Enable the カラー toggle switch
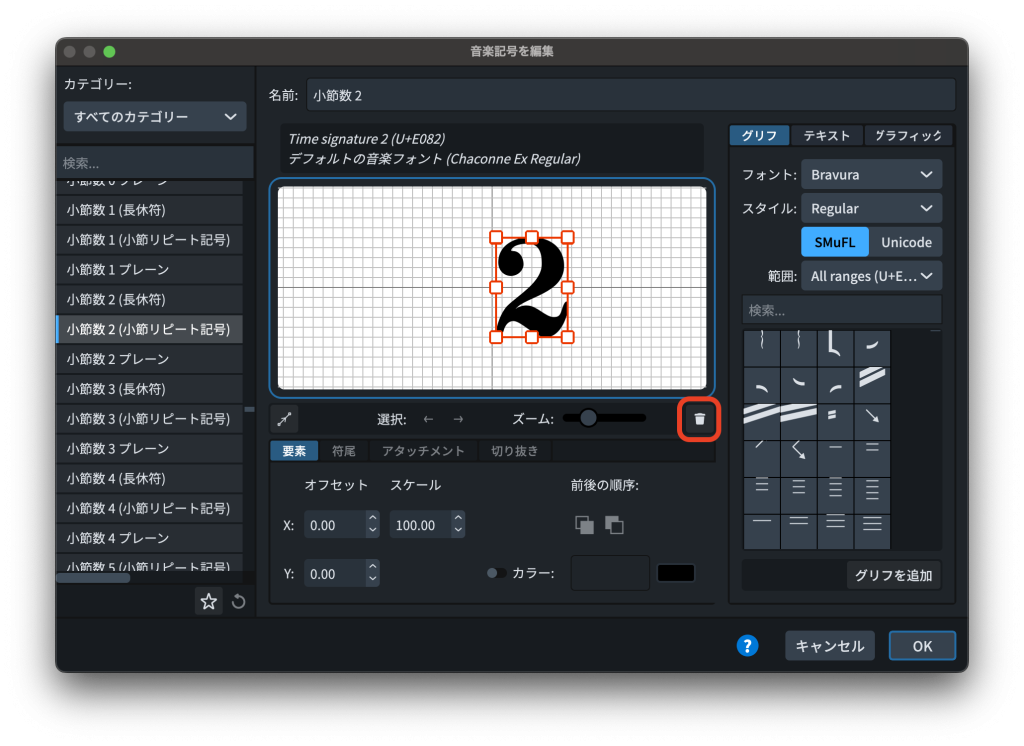Viewport: 1024px width, 746px height. [494, 574]
